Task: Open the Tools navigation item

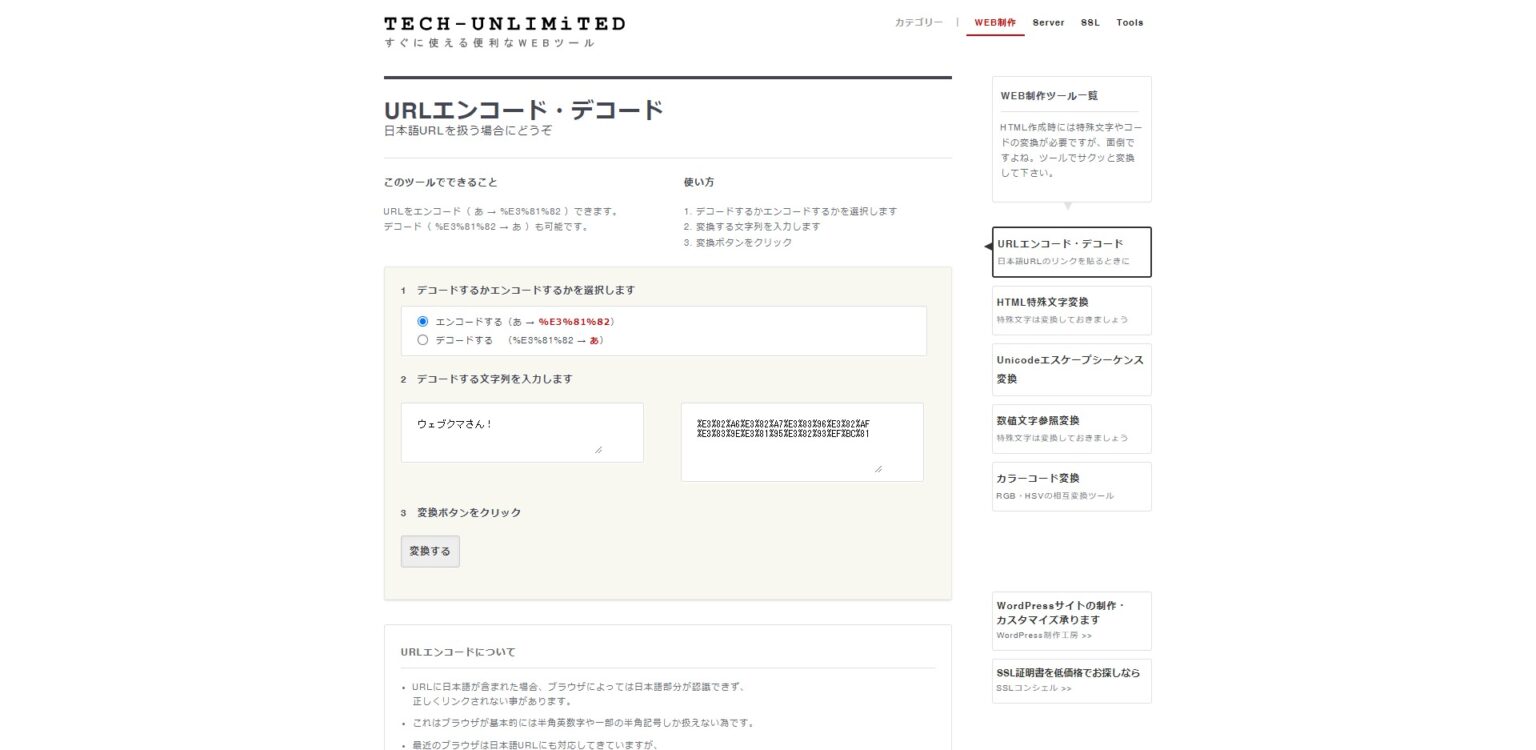Action: point(1129,23)
